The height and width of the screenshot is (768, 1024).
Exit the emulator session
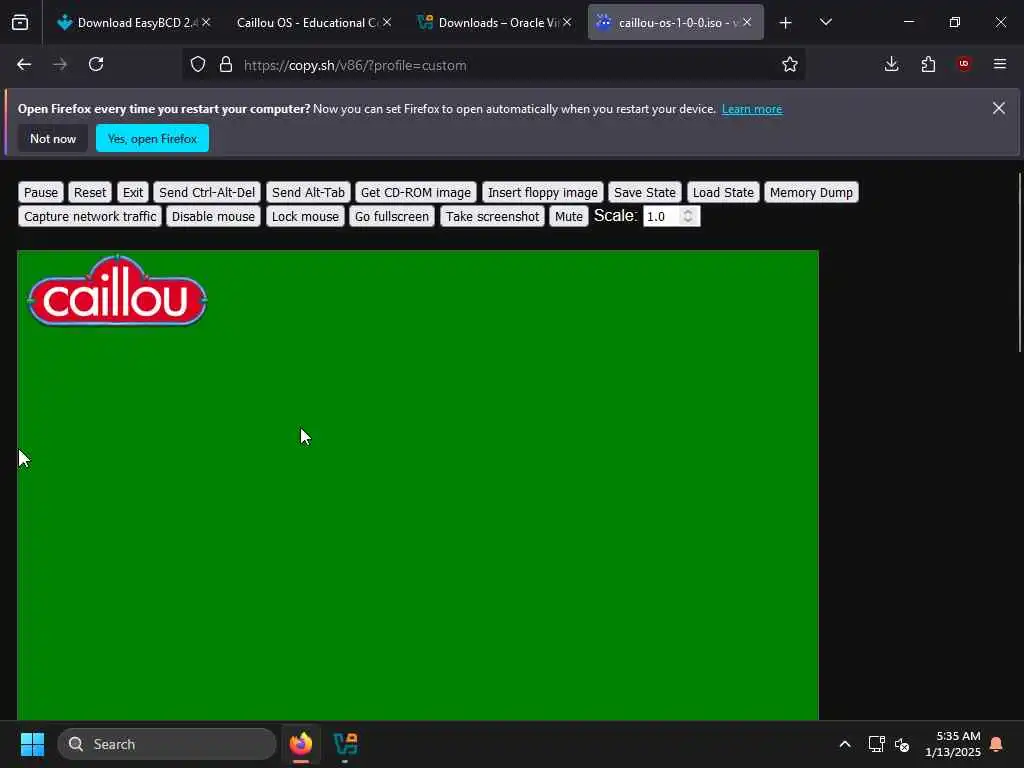pyautogui.click(x=133, y=193)
